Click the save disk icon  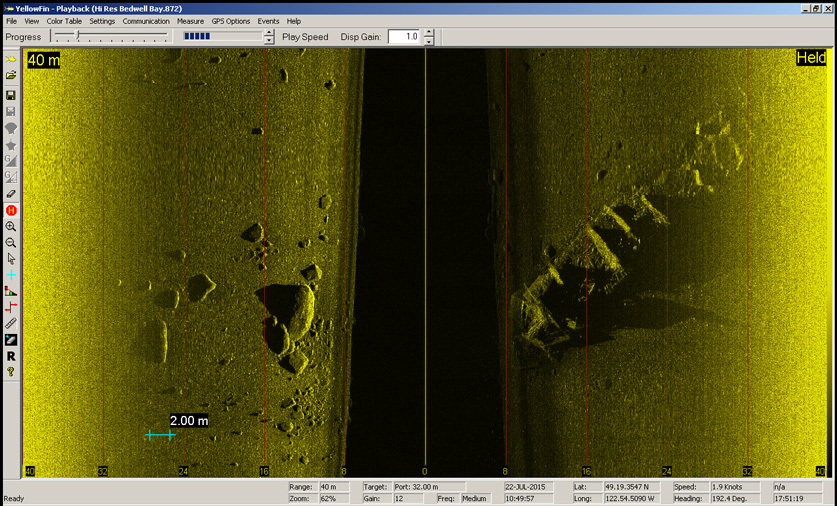[11, 96]
